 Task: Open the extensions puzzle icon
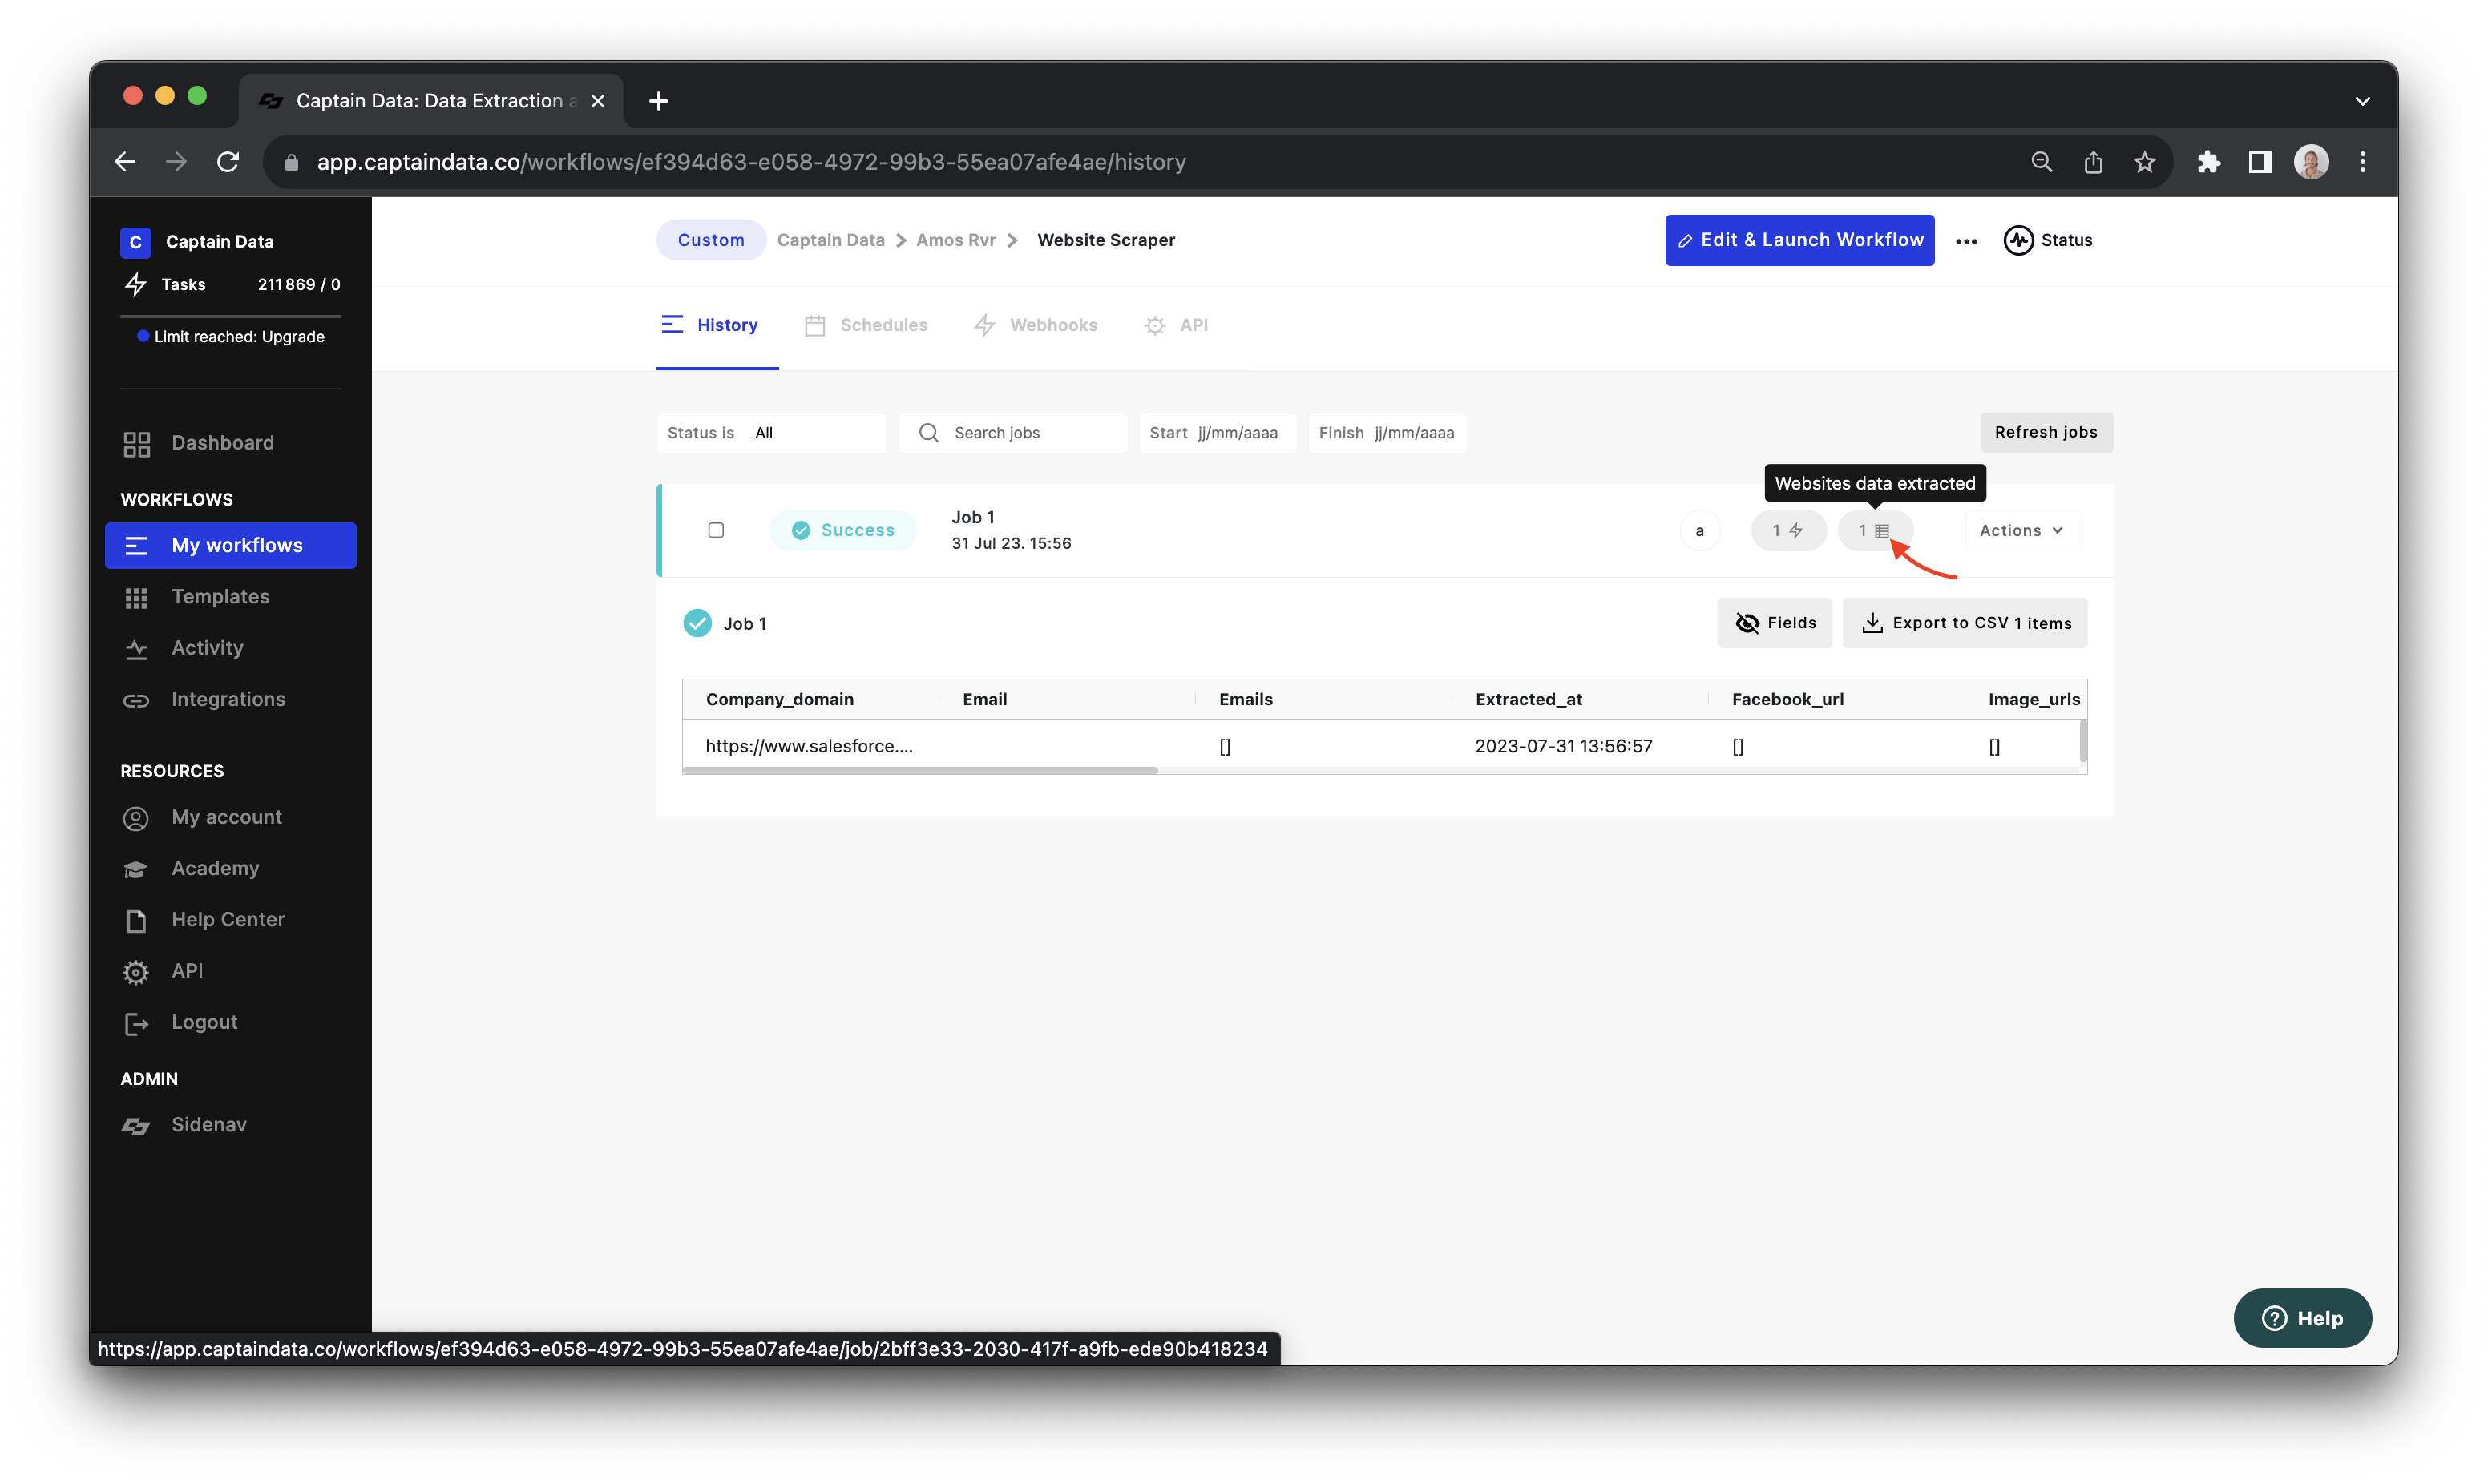2208,162
